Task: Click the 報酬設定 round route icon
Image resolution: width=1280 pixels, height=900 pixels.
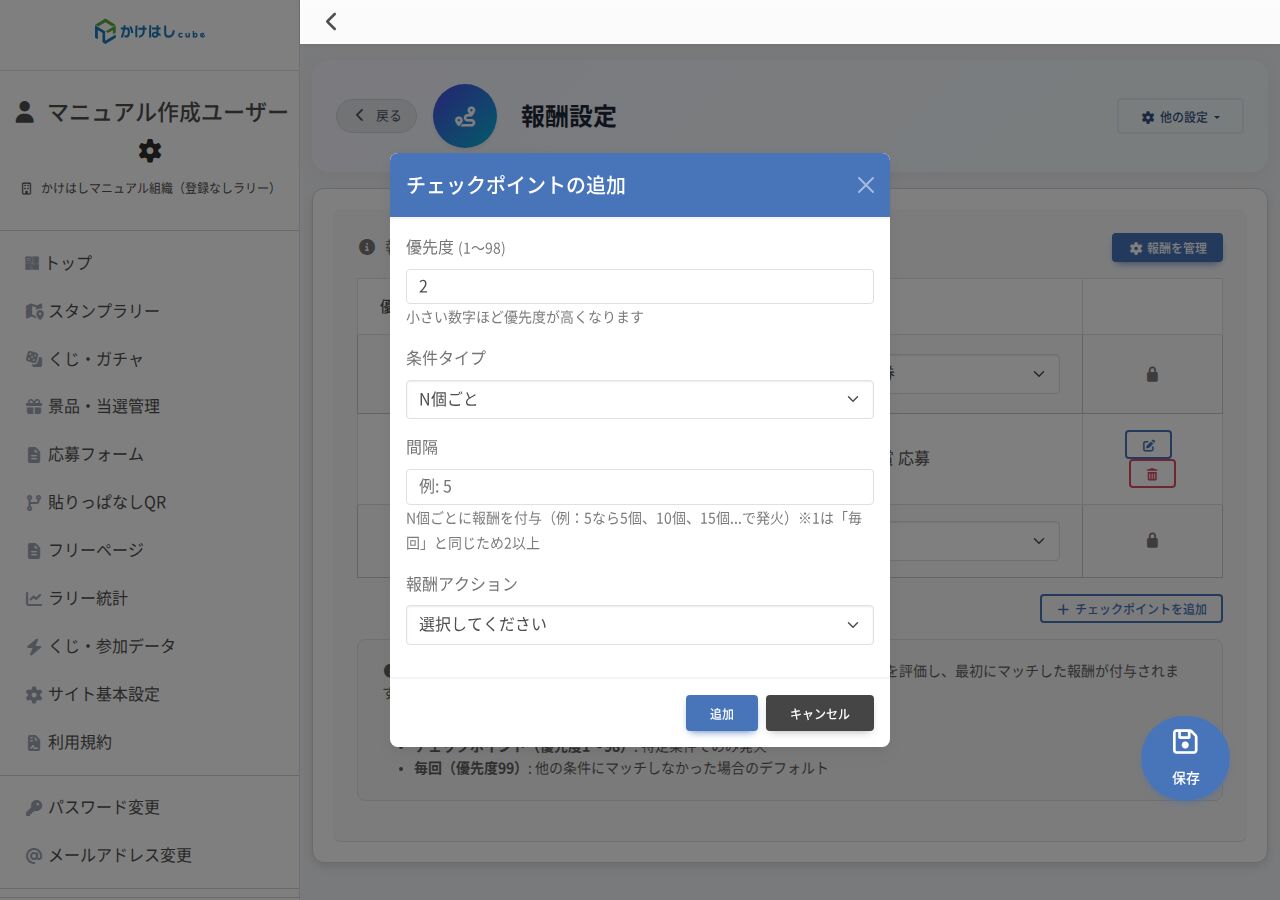Action: tap(465, 116)
